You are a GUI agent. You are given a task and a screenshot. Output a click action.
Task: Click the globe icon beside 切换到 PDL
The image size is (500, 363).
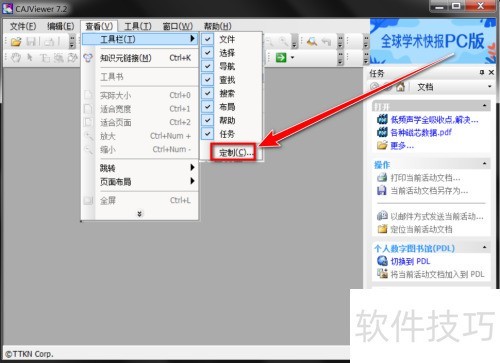[382, 261]
